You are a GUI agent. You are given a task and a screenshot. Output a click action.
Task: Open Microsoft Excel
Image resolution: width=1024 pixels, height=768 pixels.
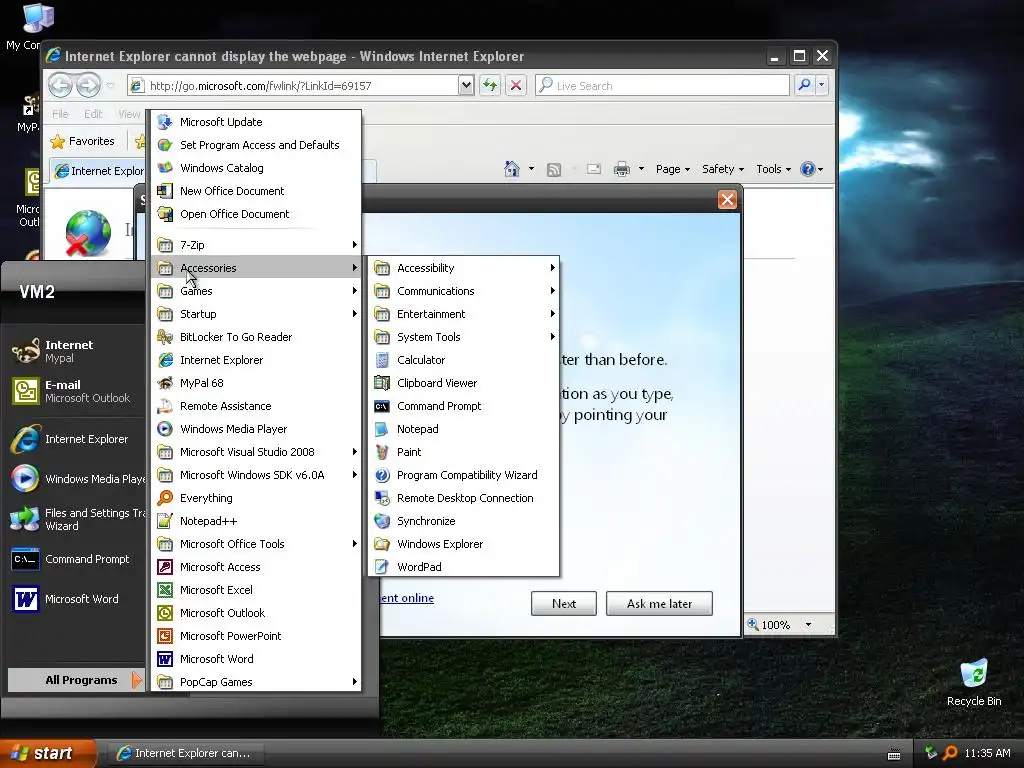(x=256, y=590)
